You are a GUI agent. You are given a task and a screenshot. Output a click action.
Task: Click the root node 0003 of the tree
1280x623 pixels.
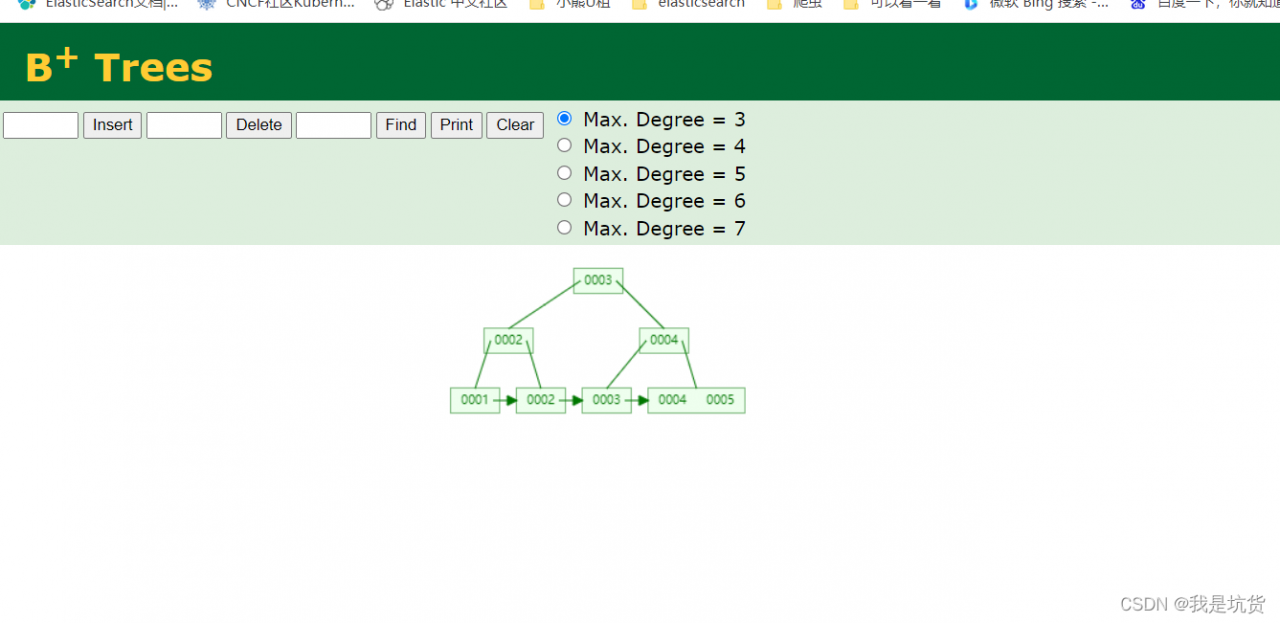coord(598,280)
